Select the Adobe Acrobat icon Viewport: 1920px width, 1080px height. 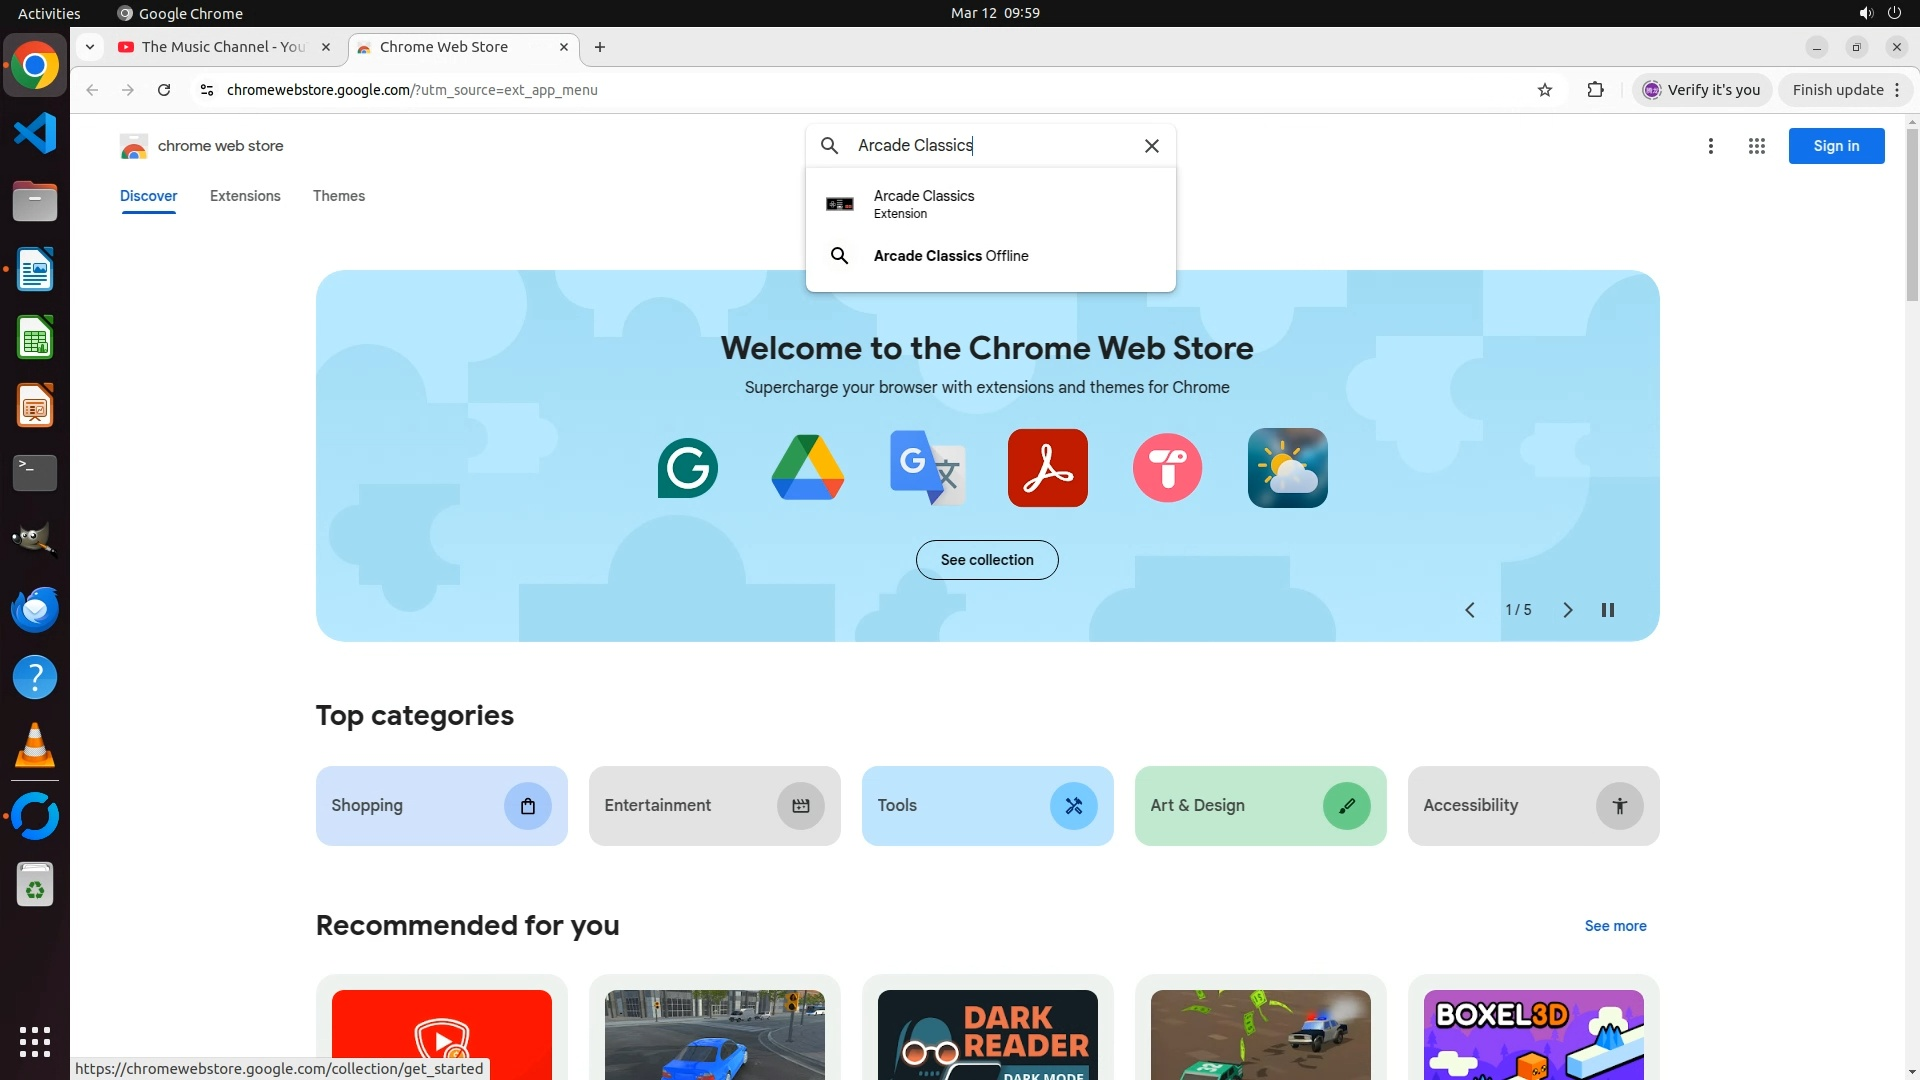[x=1047, y=468]
